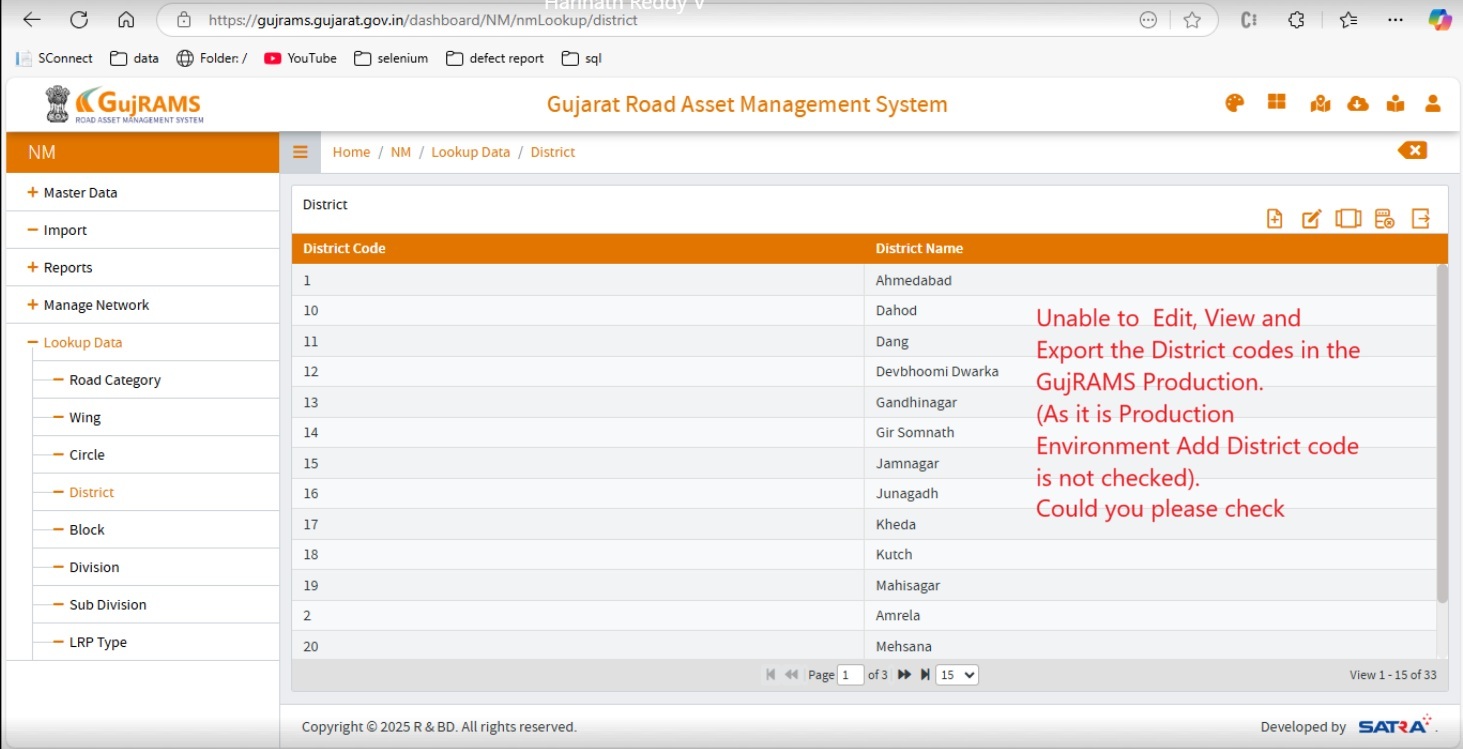
Task: Open the sql bookmarks folder
Action: [x=582, y=58]
